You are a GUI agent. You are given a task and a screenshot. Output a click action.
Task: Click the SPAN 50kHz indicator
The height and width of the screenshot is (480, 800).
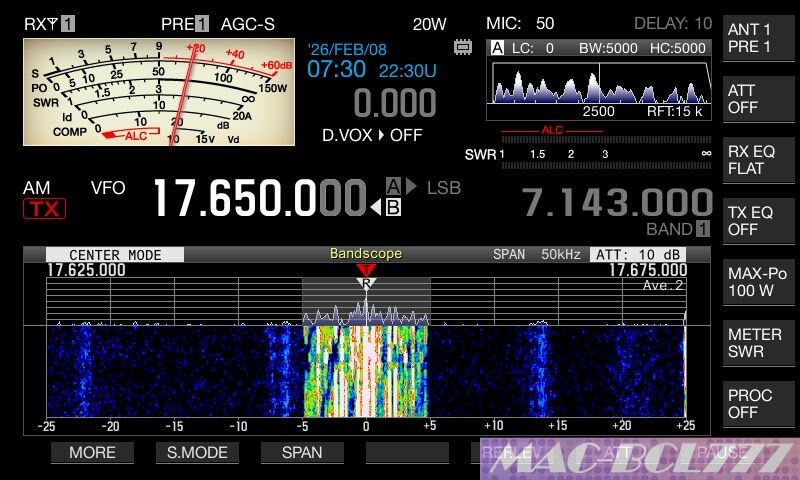pyautogui.click(x=536, y=254)
